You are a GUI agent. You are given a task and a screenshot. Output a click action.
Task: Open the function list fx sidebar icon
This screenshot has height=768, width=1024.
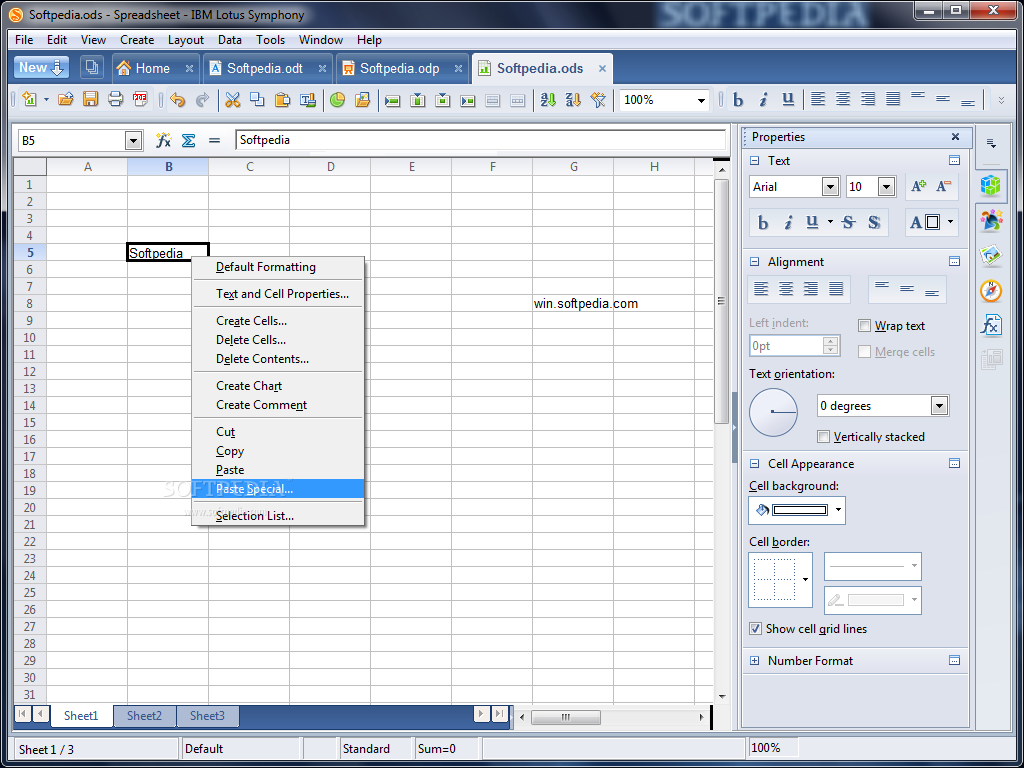(991, 325)
